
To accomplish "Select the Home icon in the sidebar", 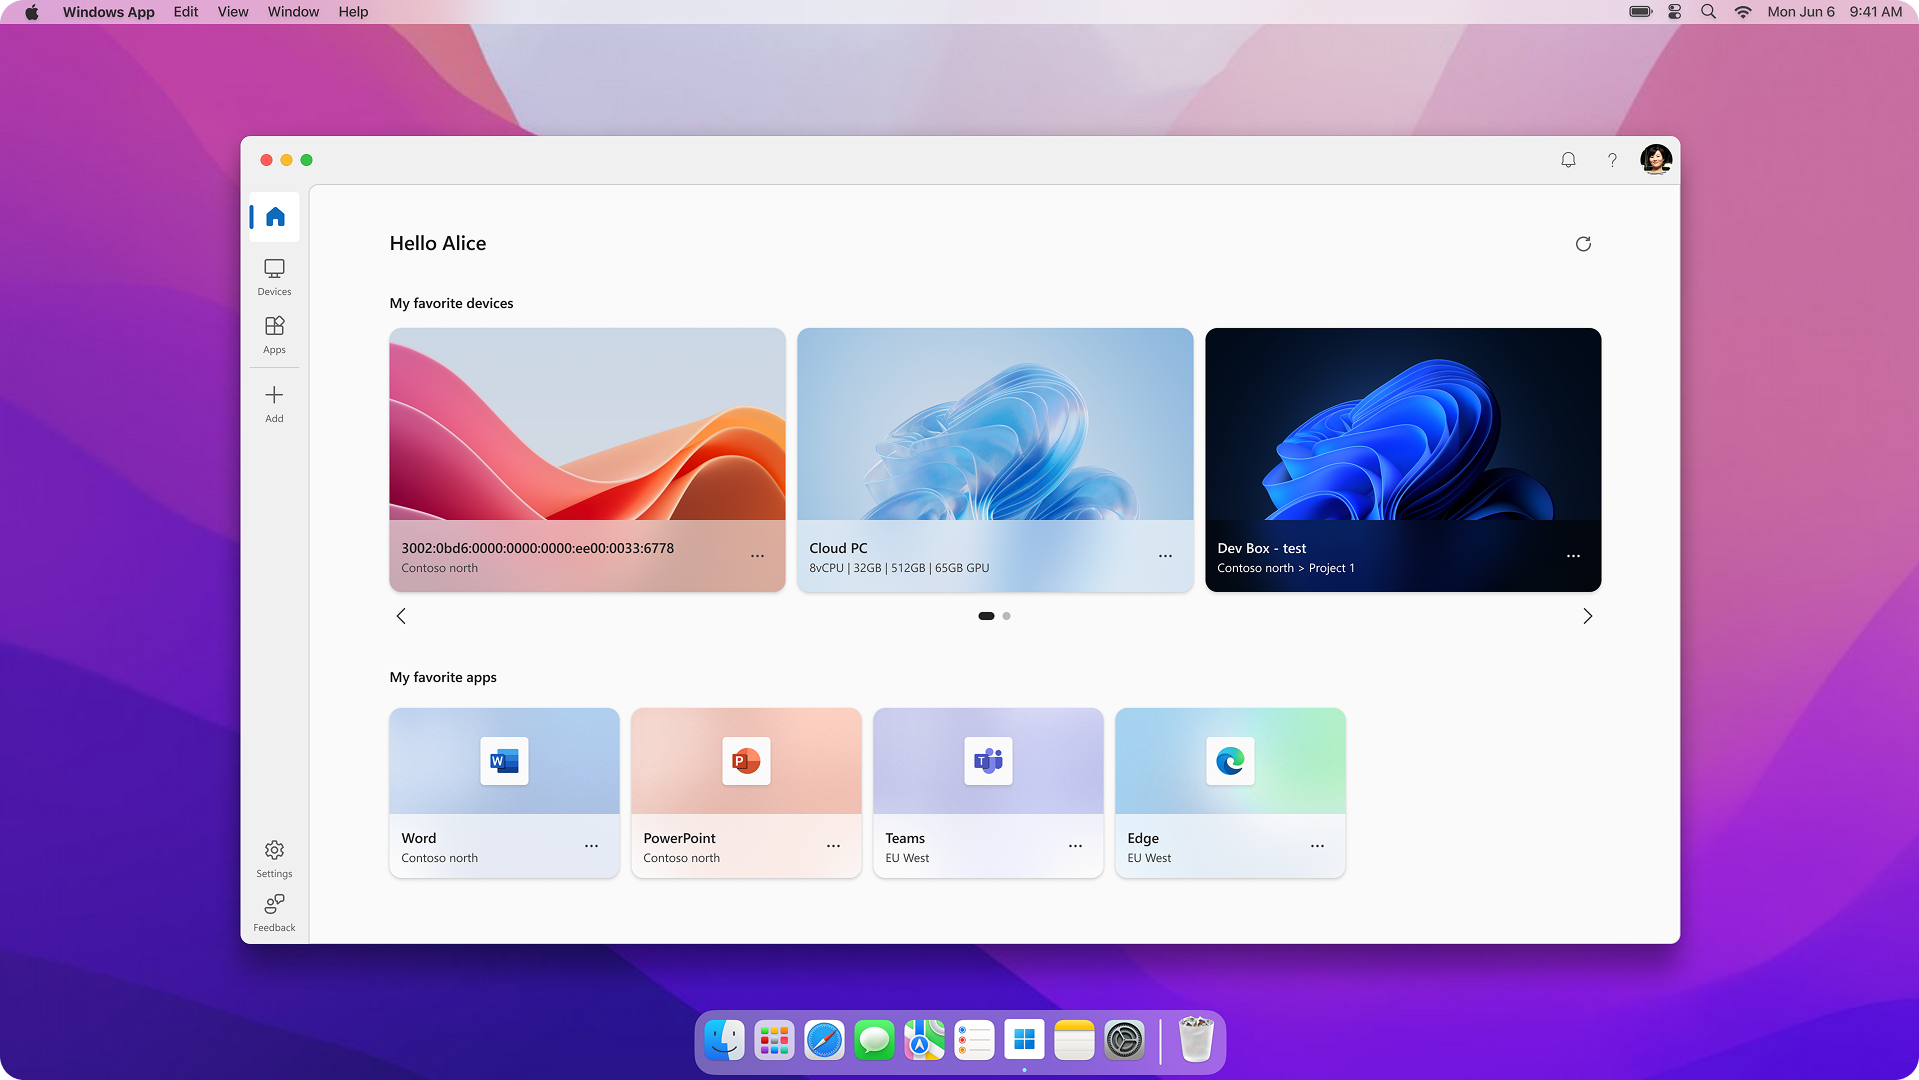I will point(274,217).
